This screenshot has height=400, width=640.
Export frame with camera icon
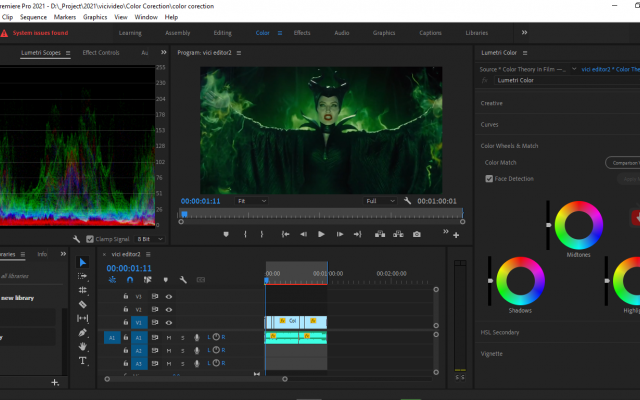click(x=416, y=234)
